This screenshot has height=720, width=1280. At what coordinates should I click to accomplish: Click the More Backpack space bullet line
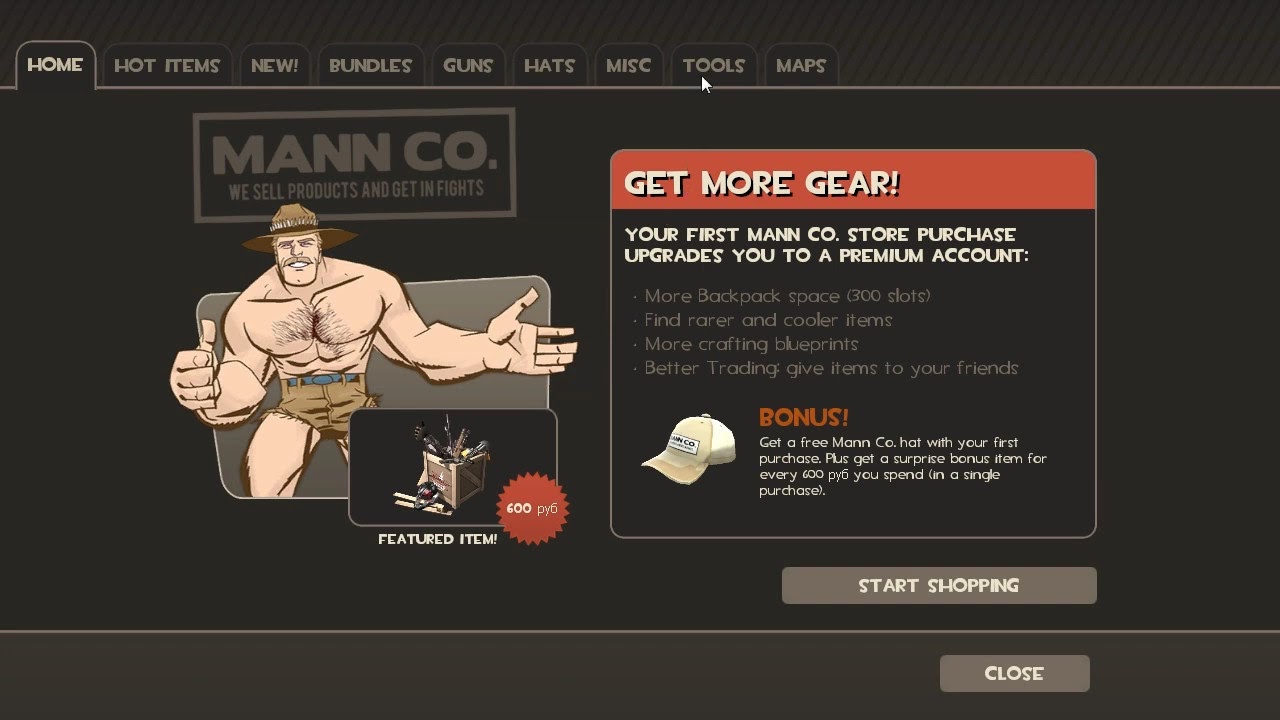click(787, 296)
